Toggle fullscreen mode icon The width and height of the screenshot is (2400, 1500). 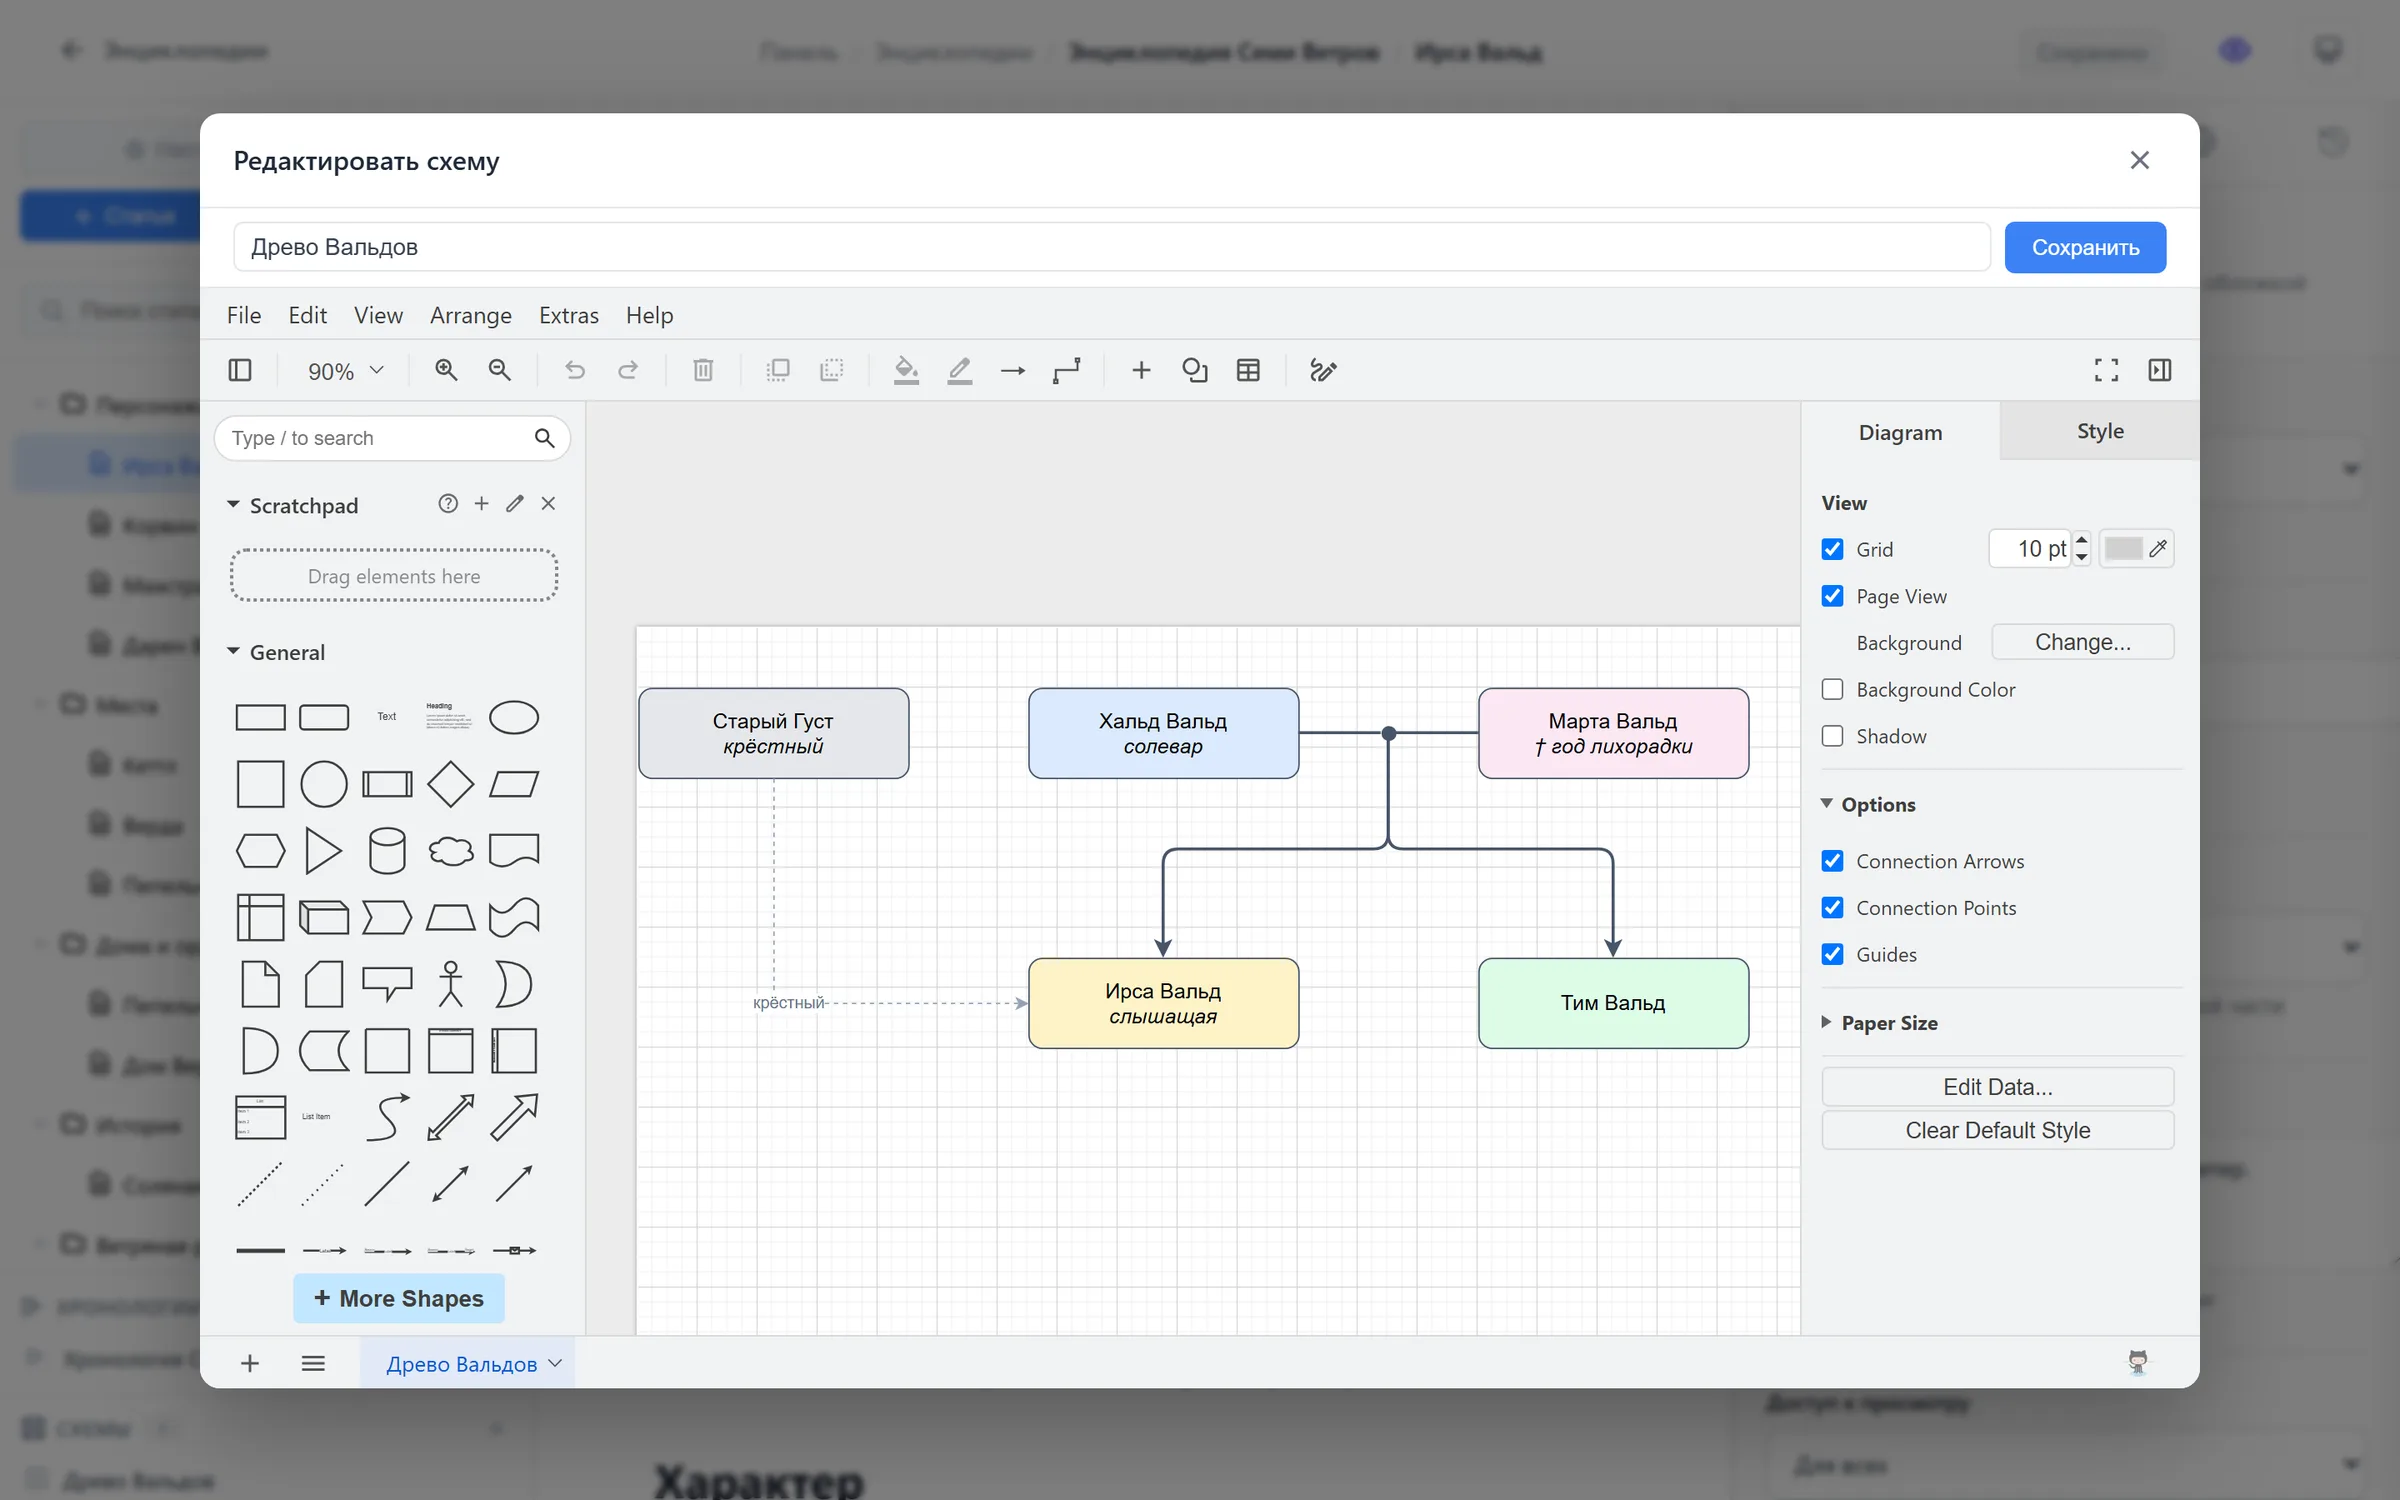[2106, 370]
